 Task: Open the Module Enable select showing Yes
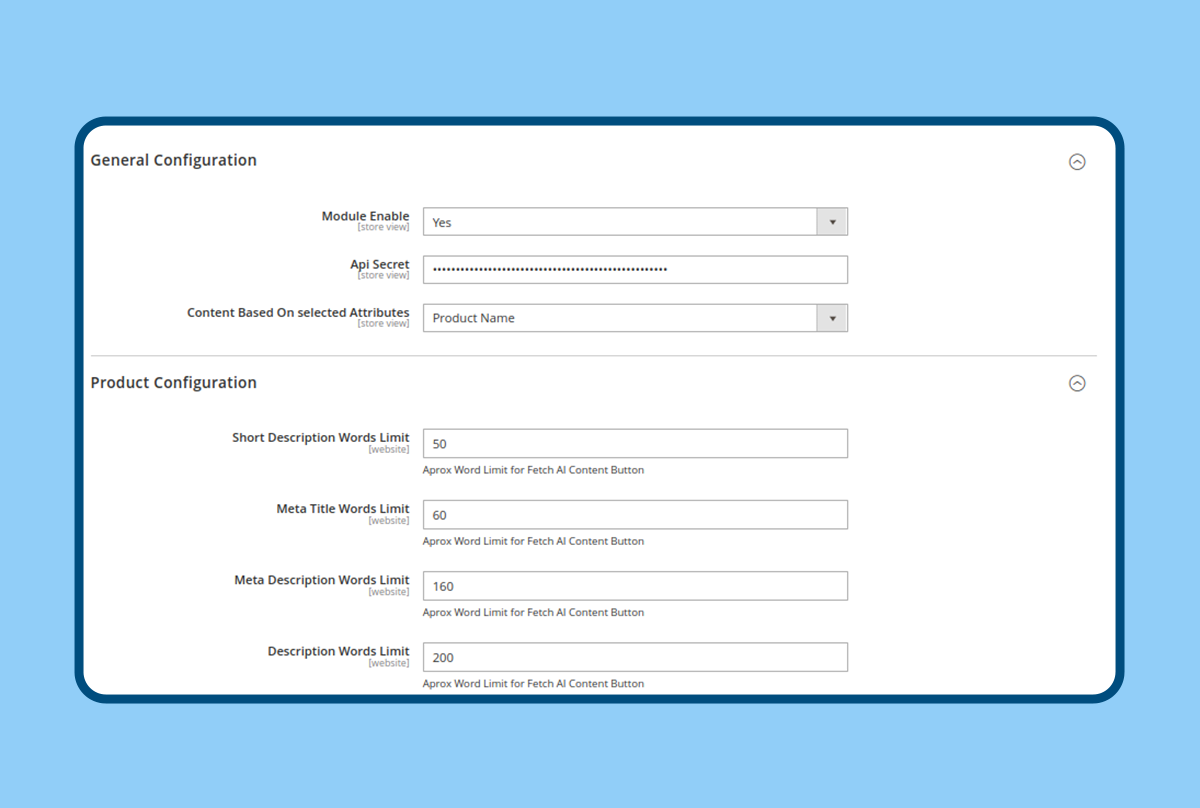[x=620, y=222]
